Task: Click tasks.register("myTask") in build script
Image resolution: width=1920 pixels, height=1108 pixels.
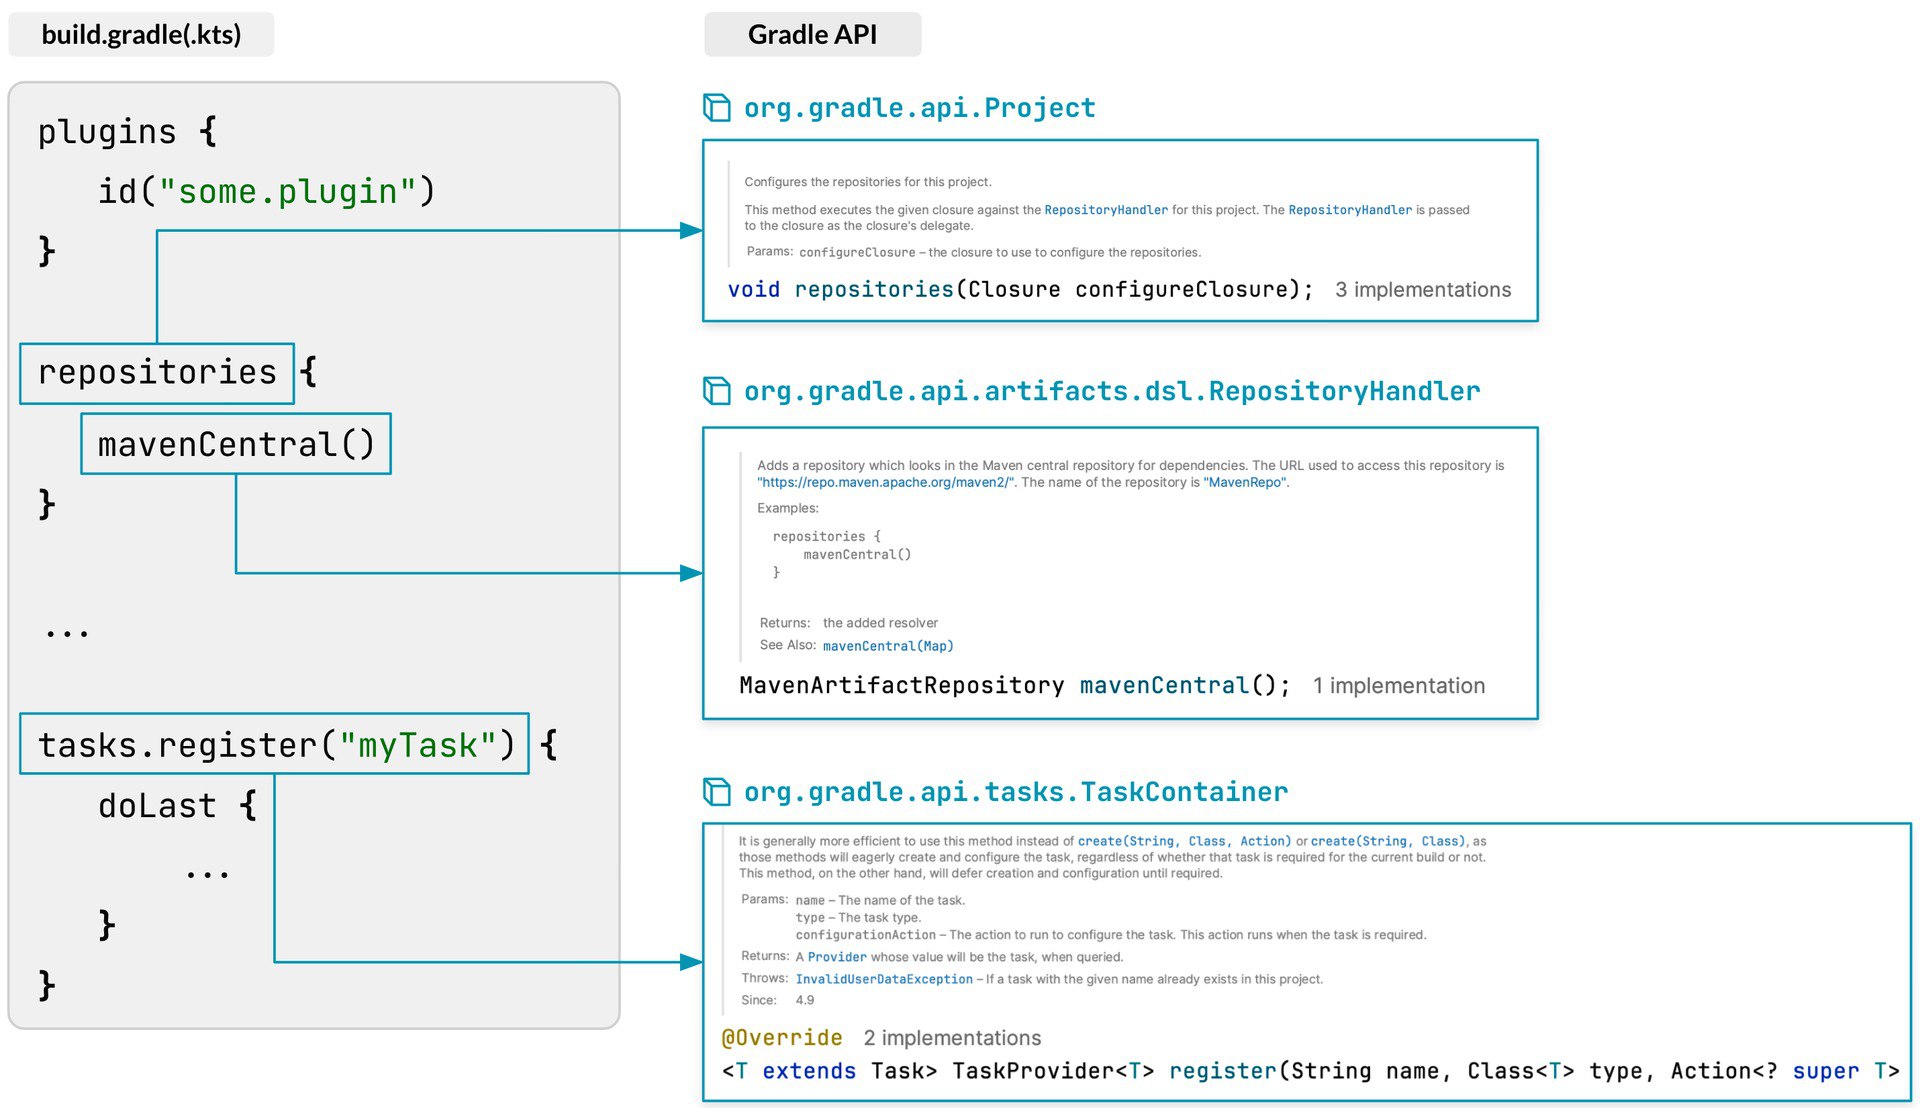Action: click(x=275, y=744)
